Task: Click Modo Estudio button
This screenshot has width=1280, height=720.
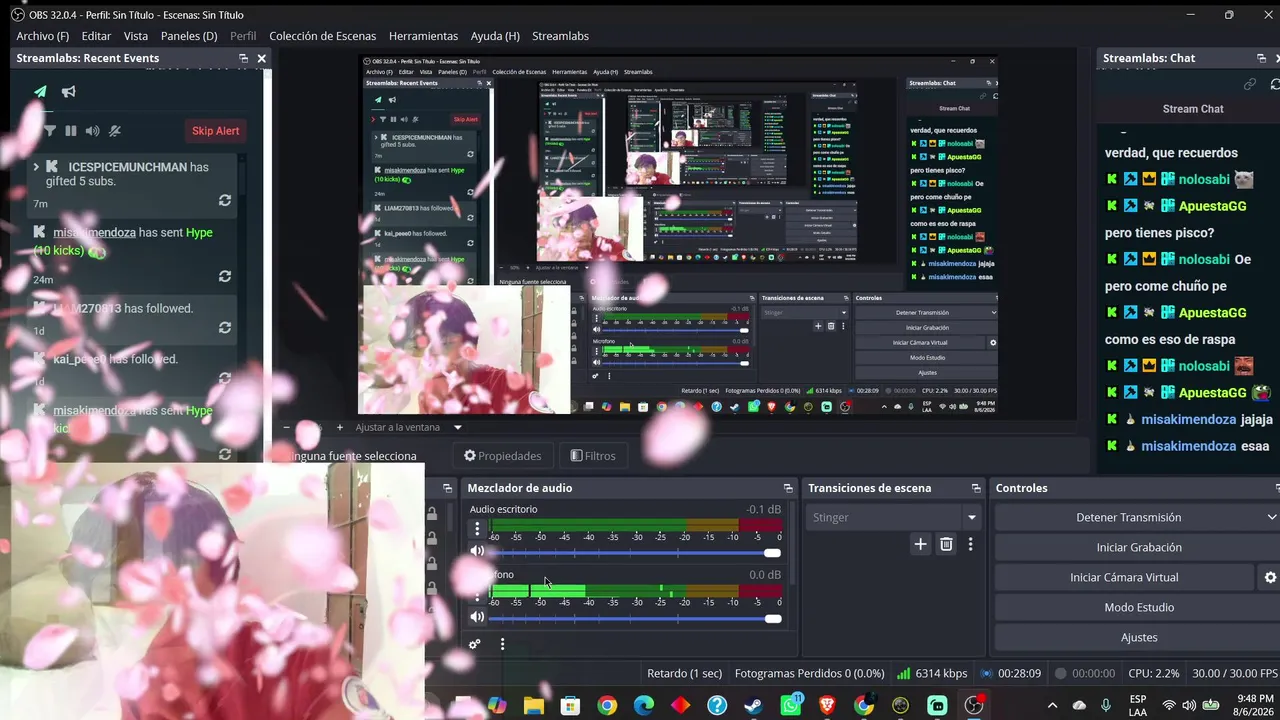Action: [x=1139, y=607]
